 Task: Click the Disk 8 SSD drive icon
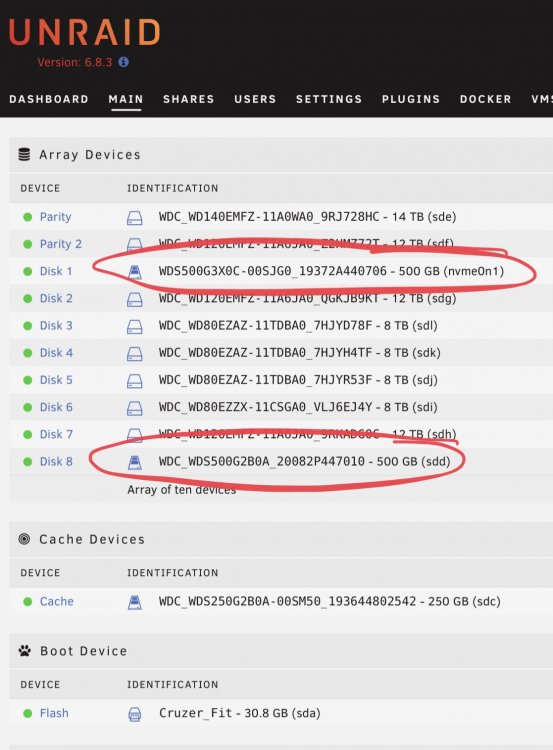click(135, 462)
